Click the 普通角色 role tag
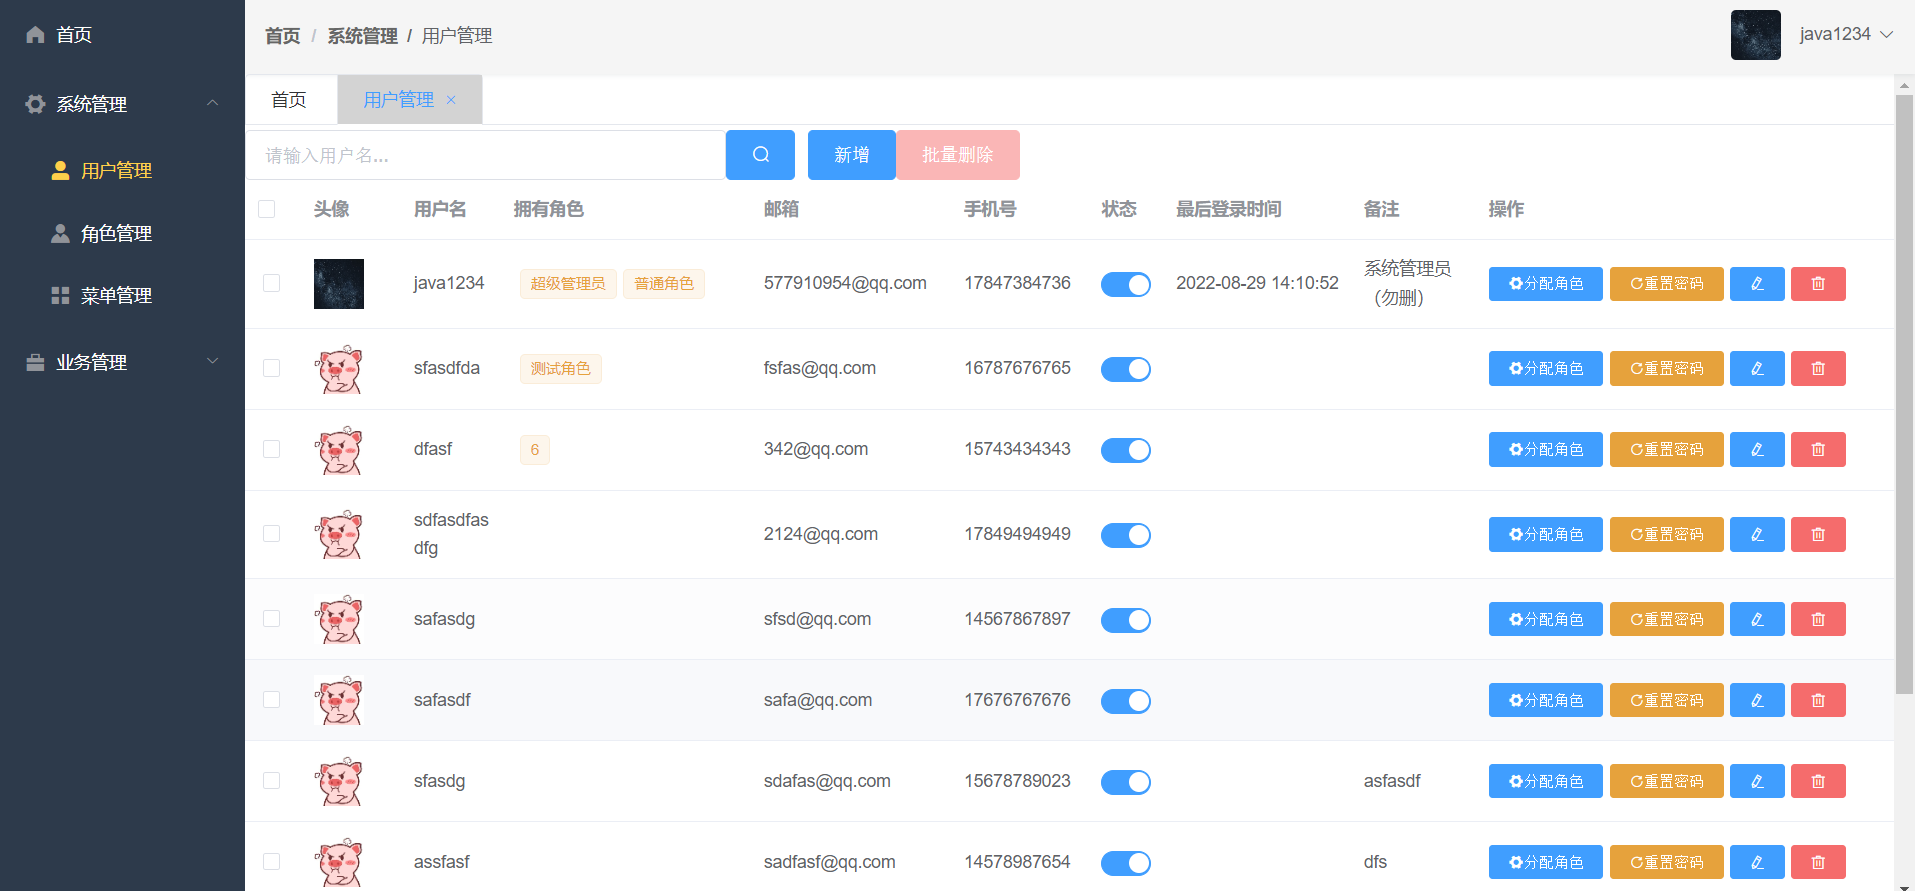 (664, 284)
